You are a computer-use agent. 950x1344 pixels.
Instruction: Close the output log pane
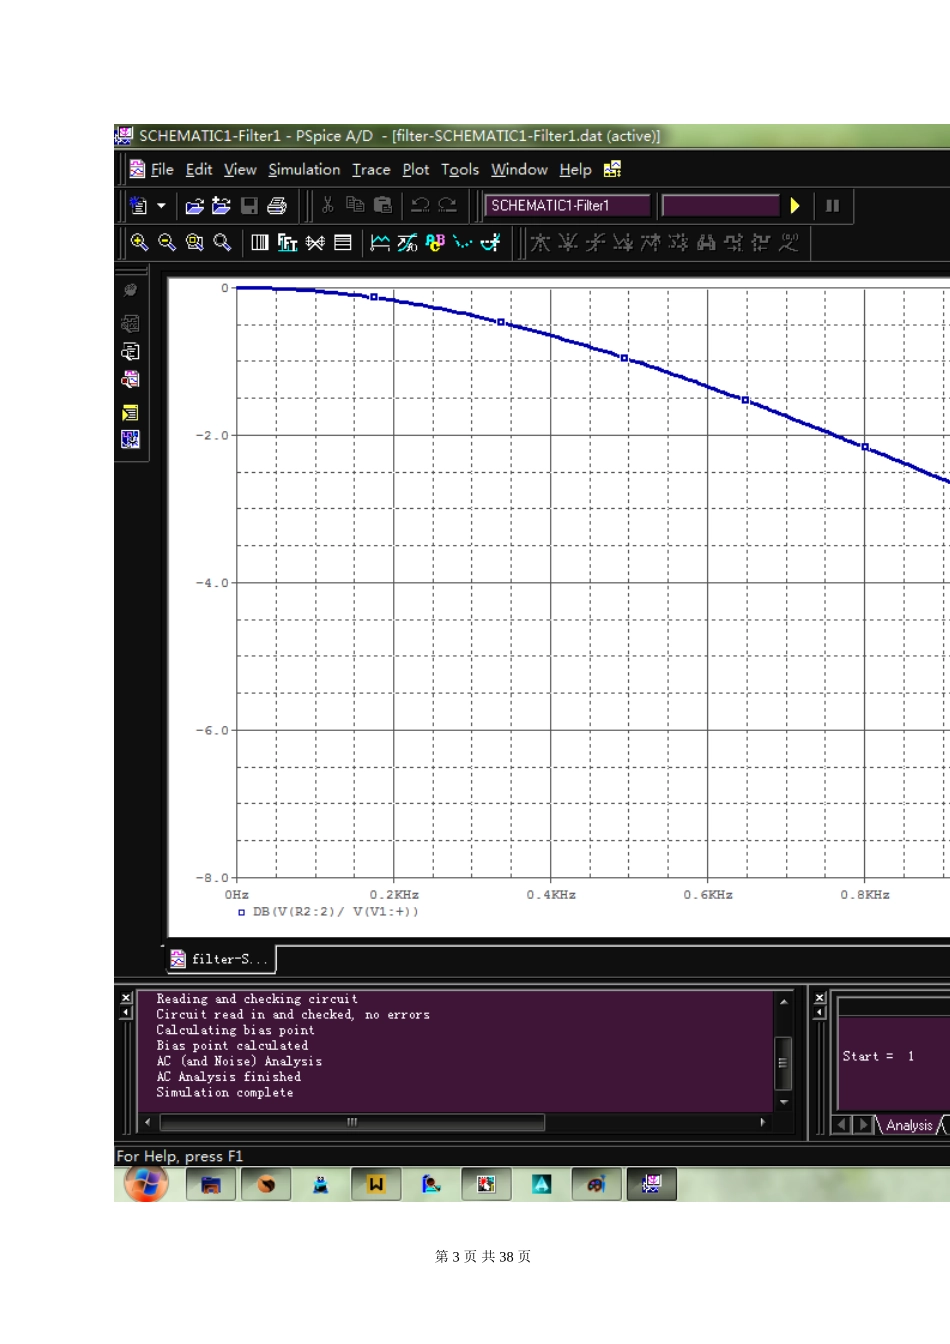coord(126,998)
